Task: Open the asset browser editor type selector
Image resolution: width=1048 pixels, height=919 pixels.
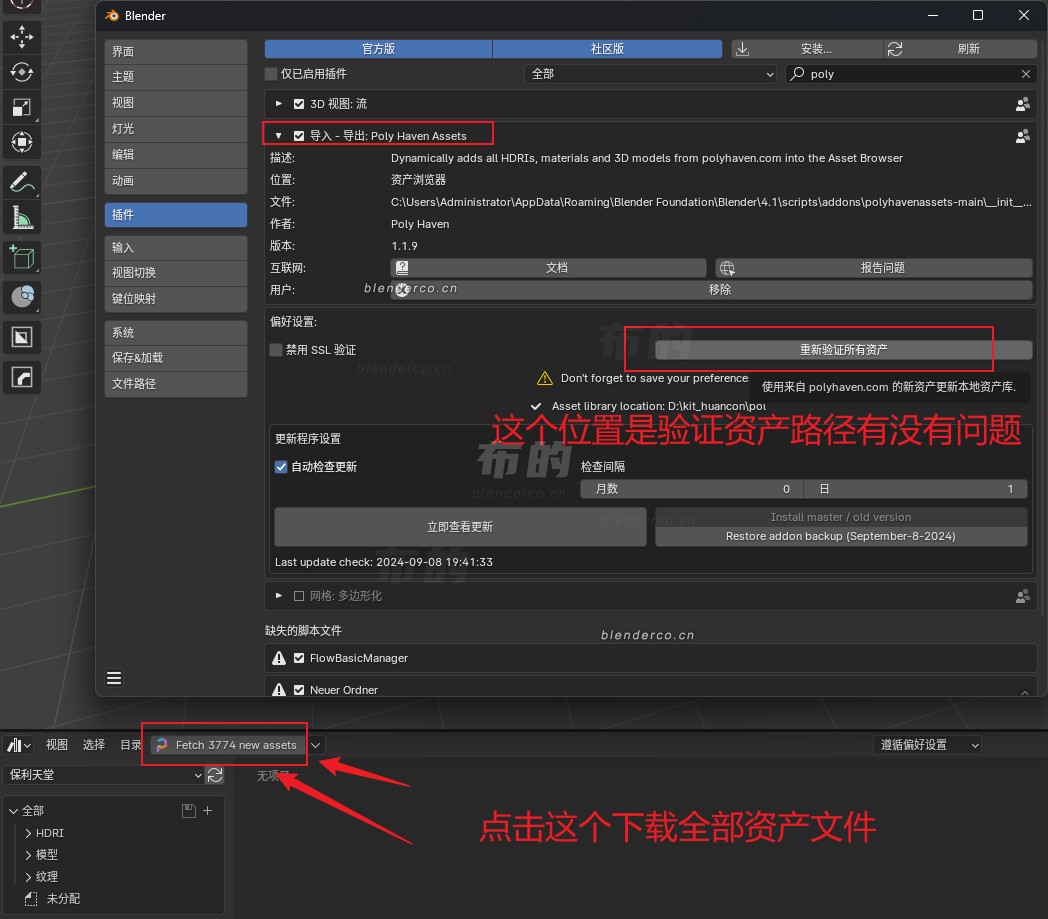Action: [19, 745]
